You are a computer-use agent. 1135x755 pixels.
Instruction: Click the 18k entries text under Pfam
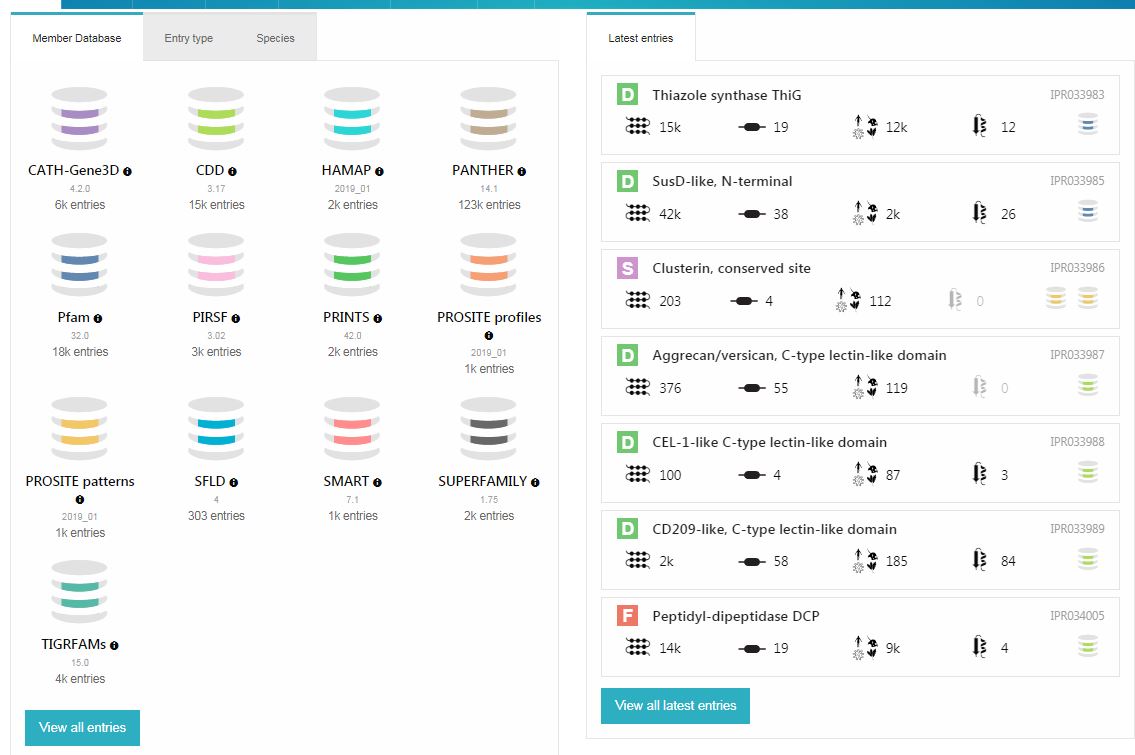80,352
